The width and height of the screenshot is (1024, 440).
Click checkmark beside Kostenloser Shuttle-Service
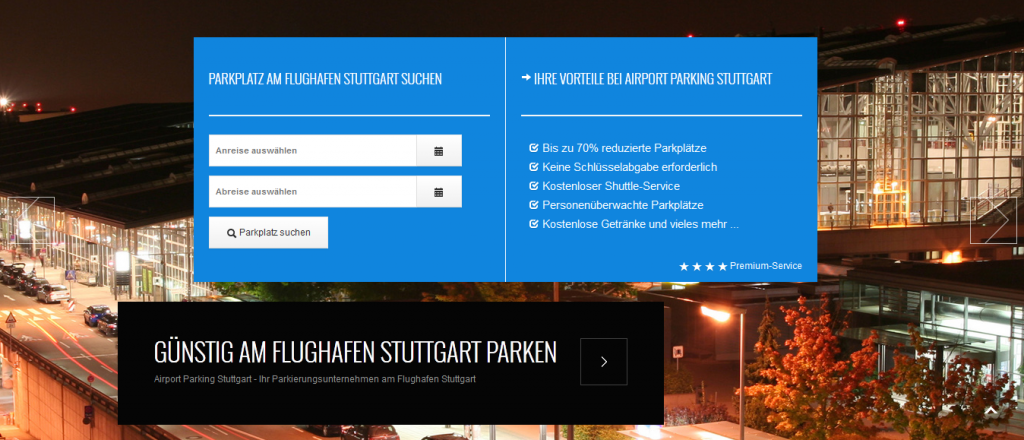pos(534,186)
